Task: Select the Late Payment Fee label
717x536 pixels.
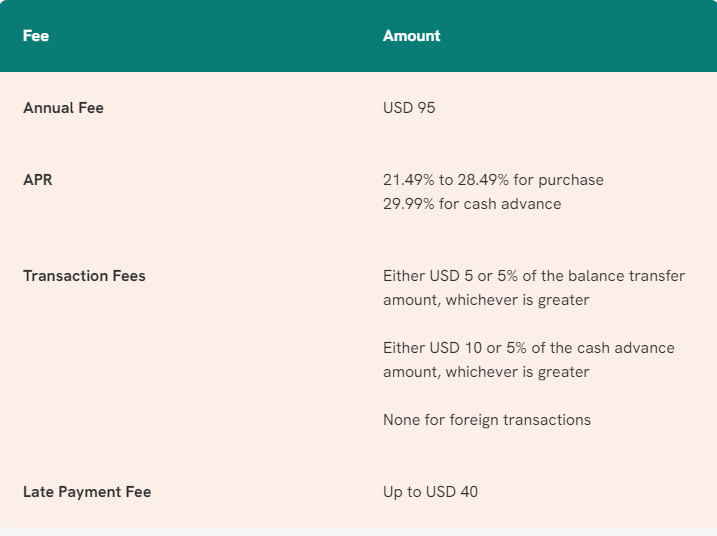Action: pyautogui.click(x=87, y=492)
